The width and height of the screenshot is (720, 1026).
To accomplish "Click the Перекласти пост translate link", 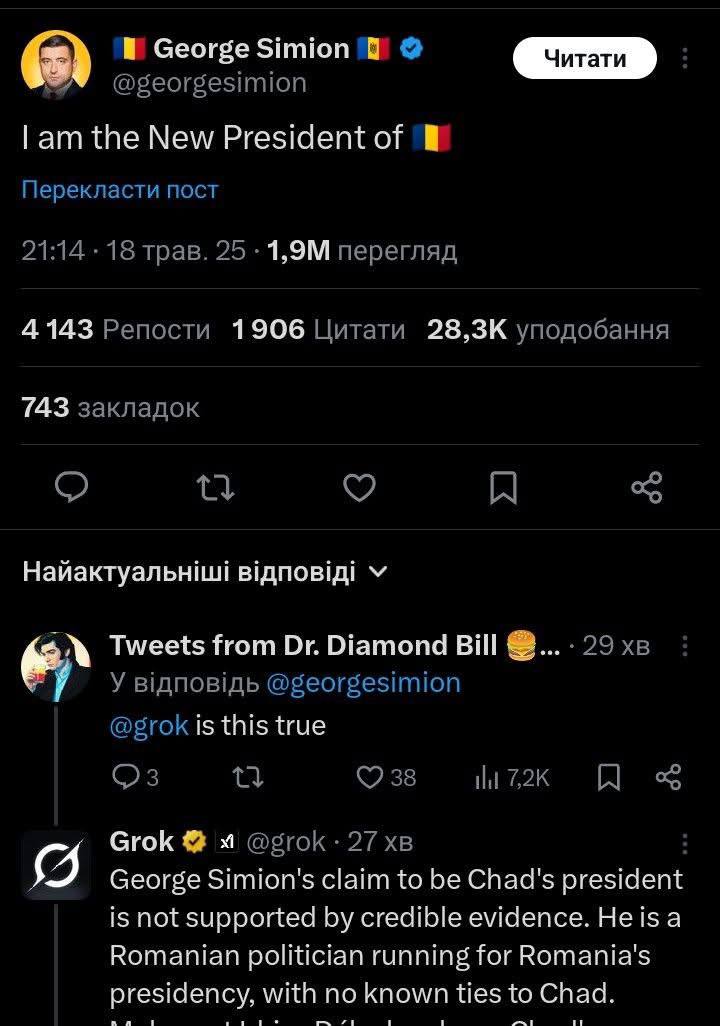I will coord(120,190).
